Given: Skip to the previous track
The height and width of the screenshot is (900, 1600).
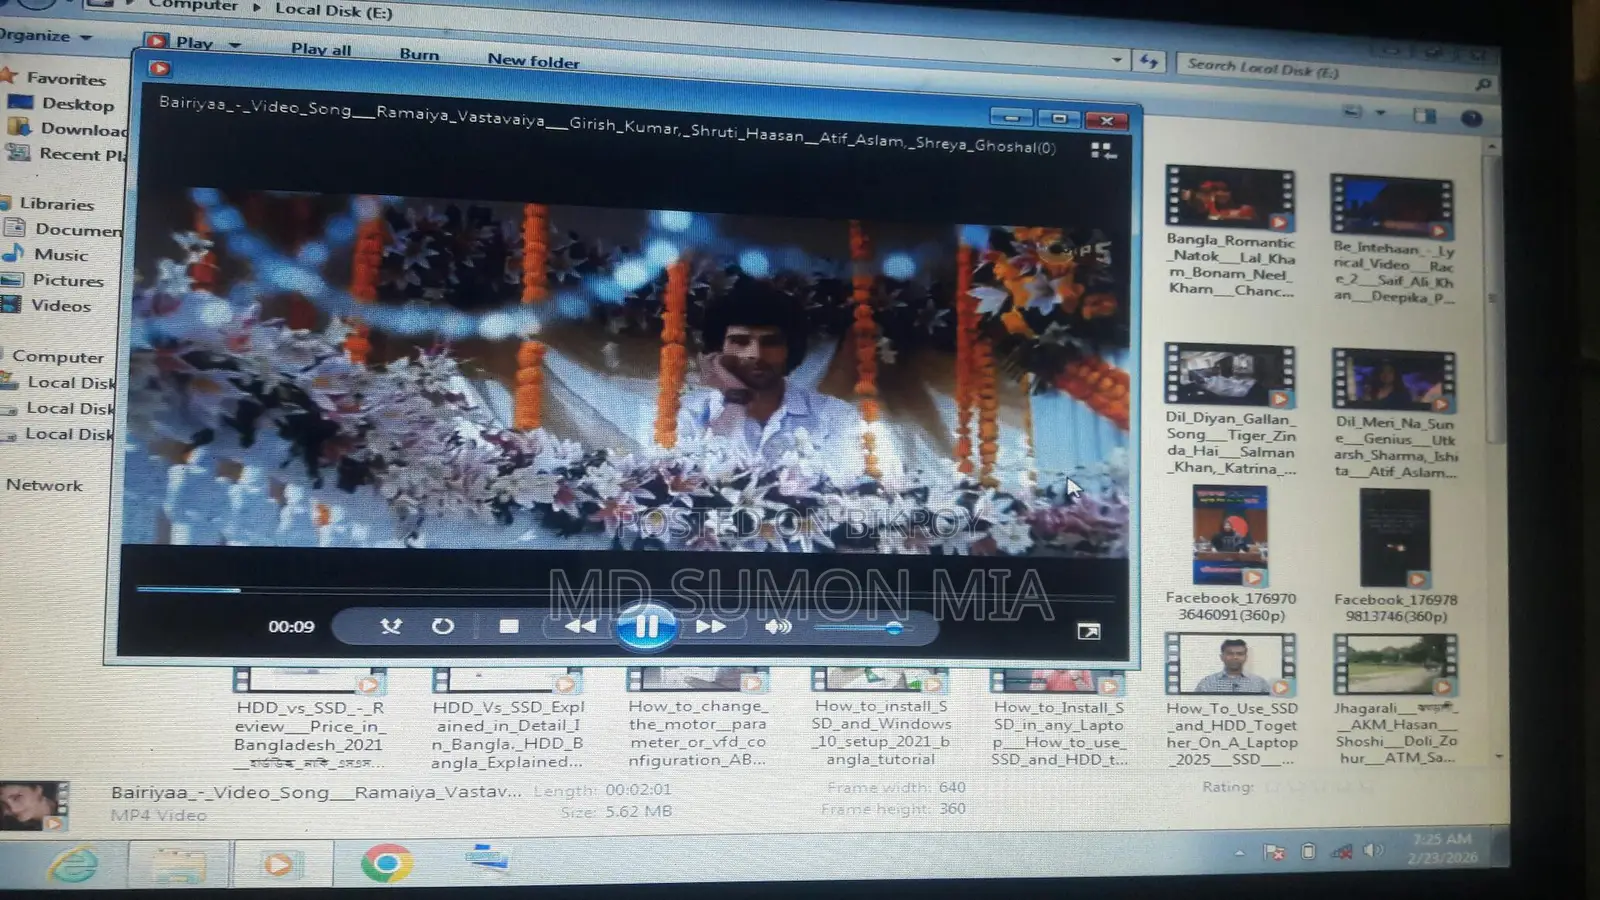Looking at the screenshot, I should (579, 626).
